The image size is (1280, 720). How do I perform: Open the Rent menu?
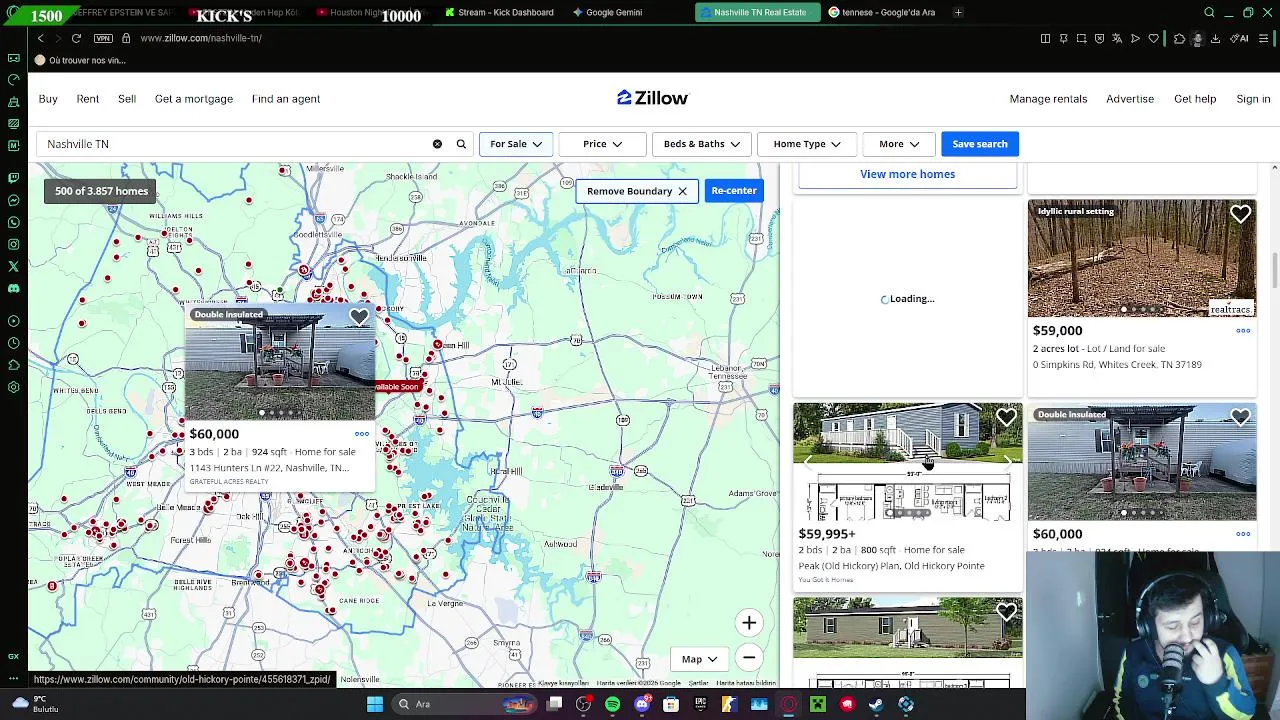[88, 99]
